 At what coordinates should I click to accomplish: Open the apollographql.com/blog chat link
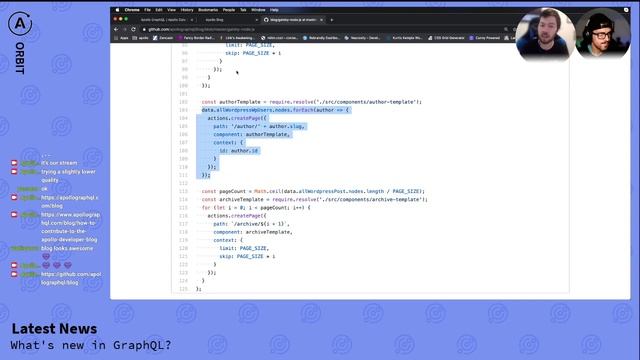tap(69, 202)
